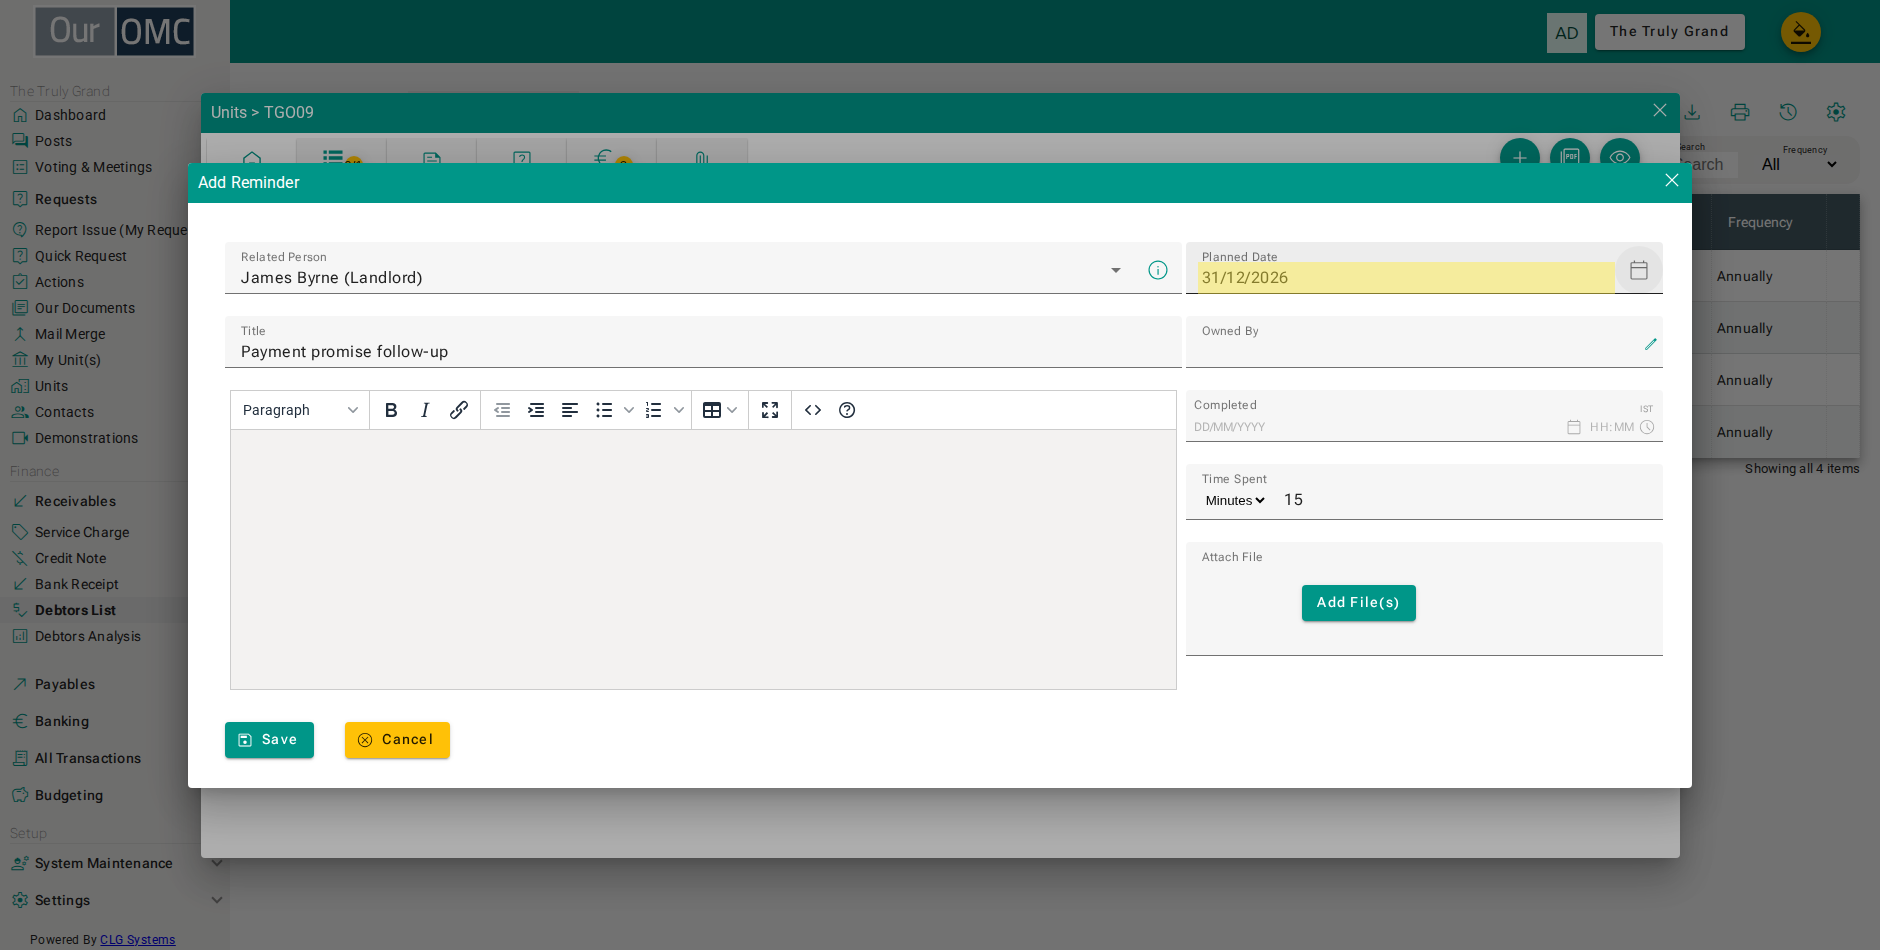Screen dimensions: 1880x950
Task: Apply bullet list formatting
Action: point(604,410)
